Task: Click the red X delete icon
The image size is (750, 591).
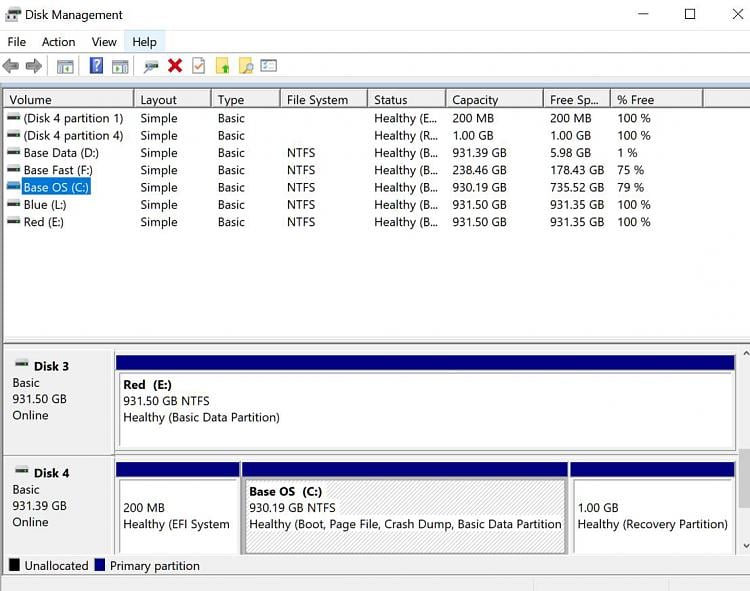Action: (x=175, y=66)
